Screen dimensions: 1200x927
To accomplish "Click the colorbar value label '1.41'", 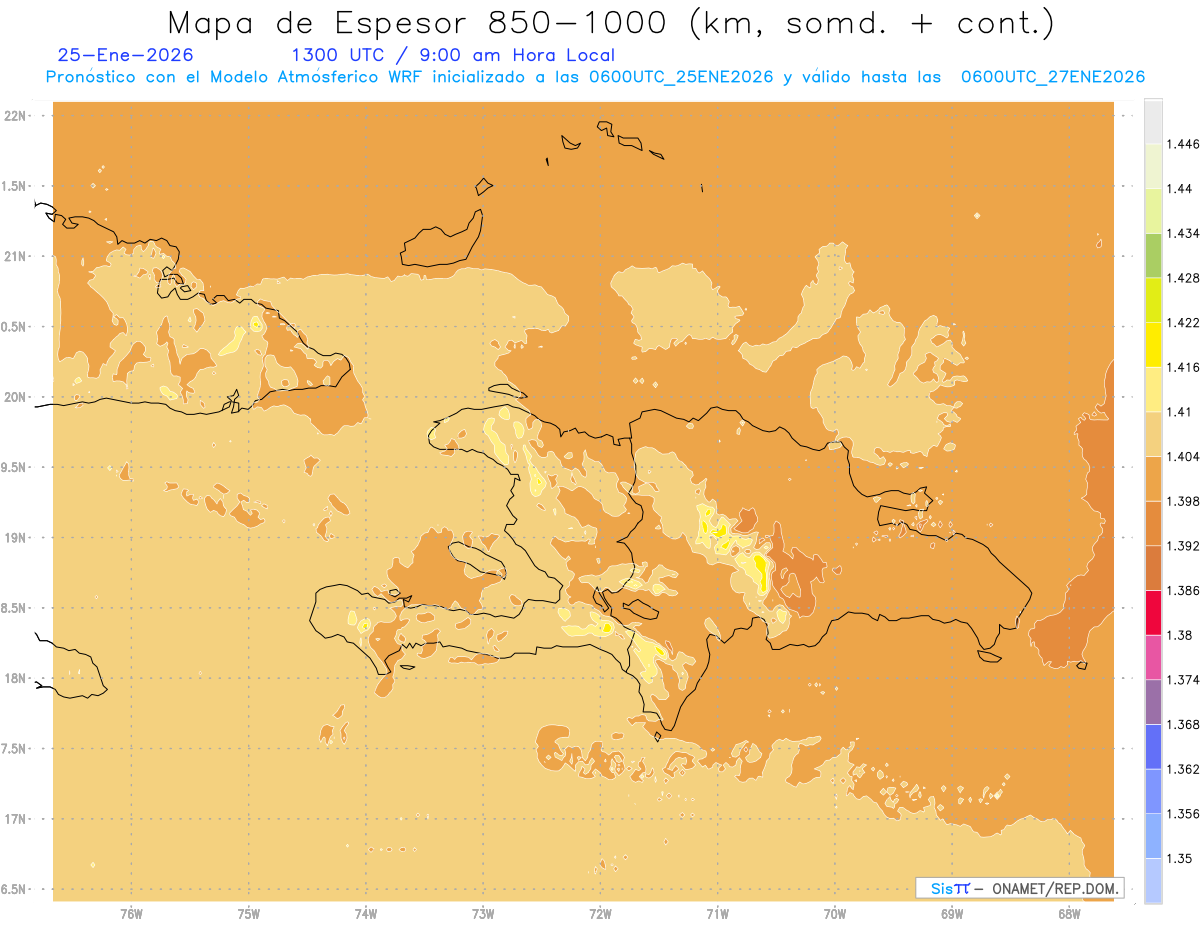I will [x=1180, y=411].
